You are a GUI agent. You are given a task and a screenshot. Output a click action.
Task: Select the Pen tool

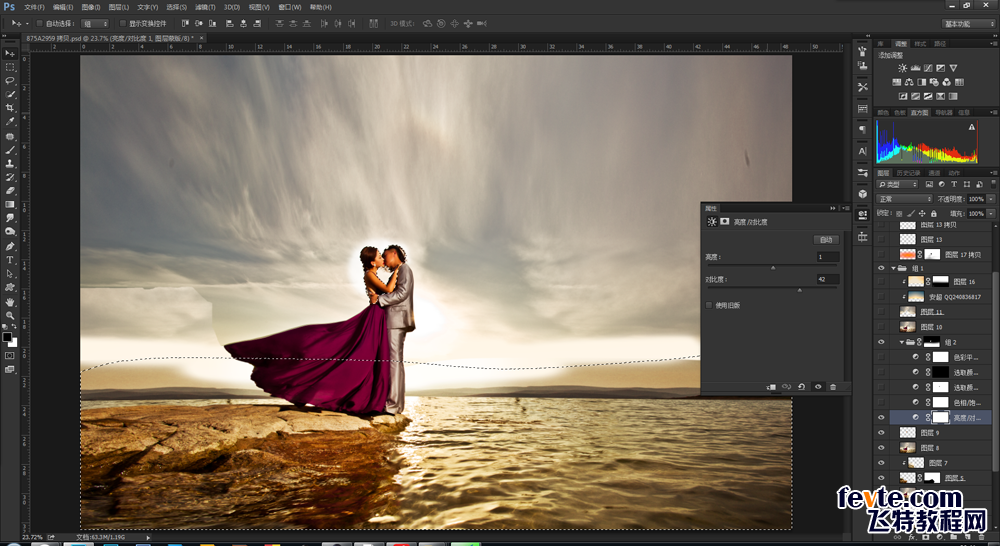(x=10, y=246)
